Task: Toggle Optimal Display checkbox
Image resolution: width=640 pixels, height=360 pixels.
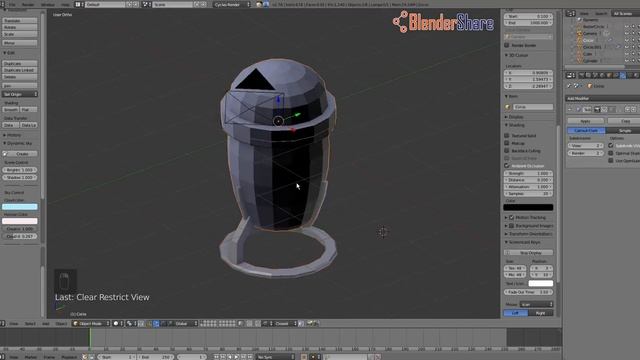Action: 611,153
